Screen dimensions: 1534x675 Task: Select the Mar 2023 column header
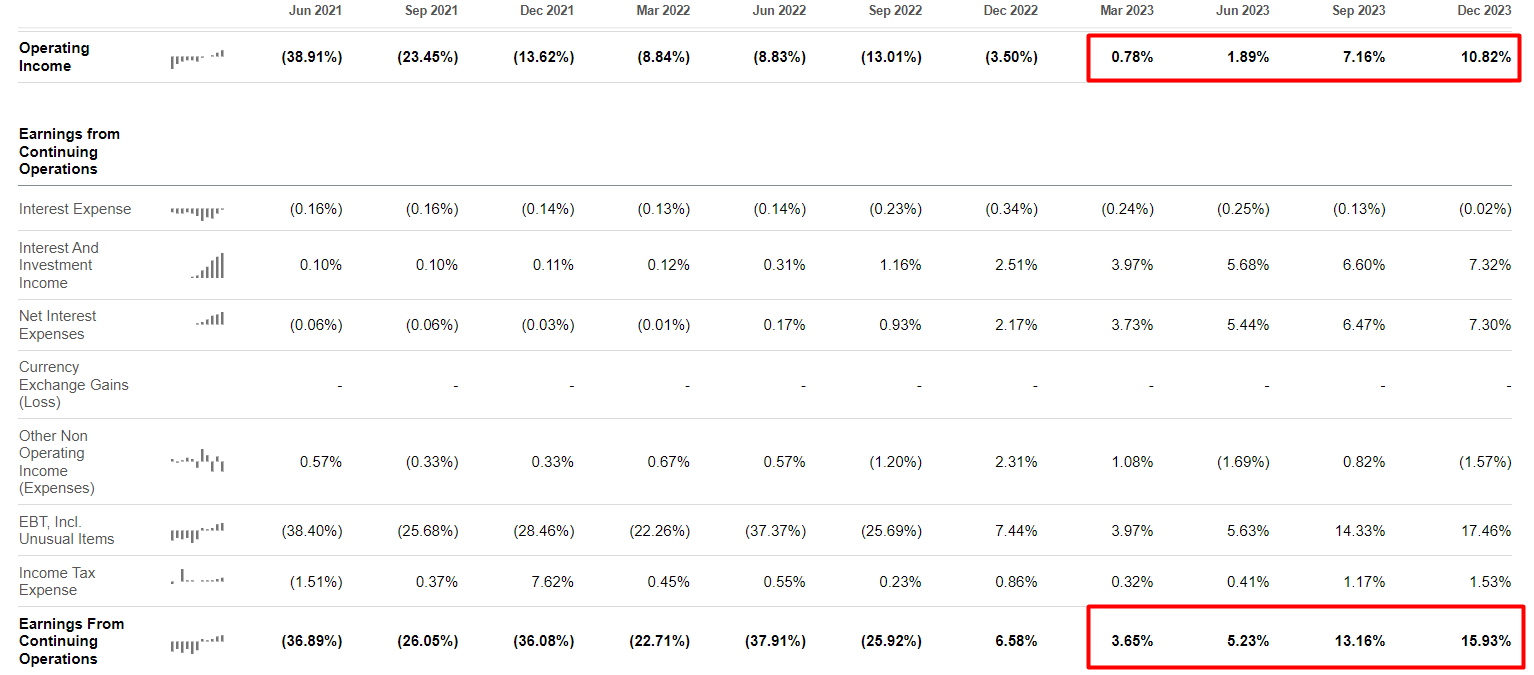pyautogui.click(x=1126, y=10)
